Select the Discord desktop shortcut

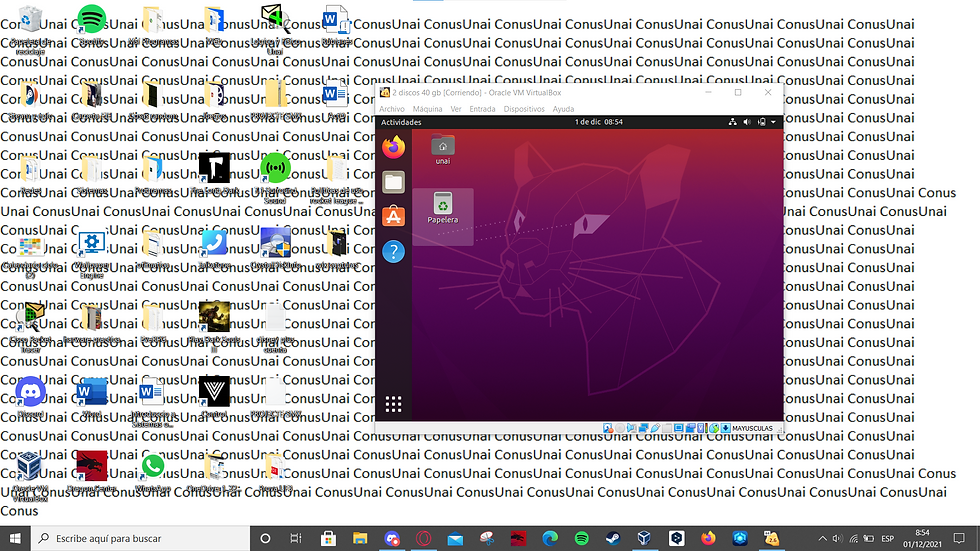31,397
